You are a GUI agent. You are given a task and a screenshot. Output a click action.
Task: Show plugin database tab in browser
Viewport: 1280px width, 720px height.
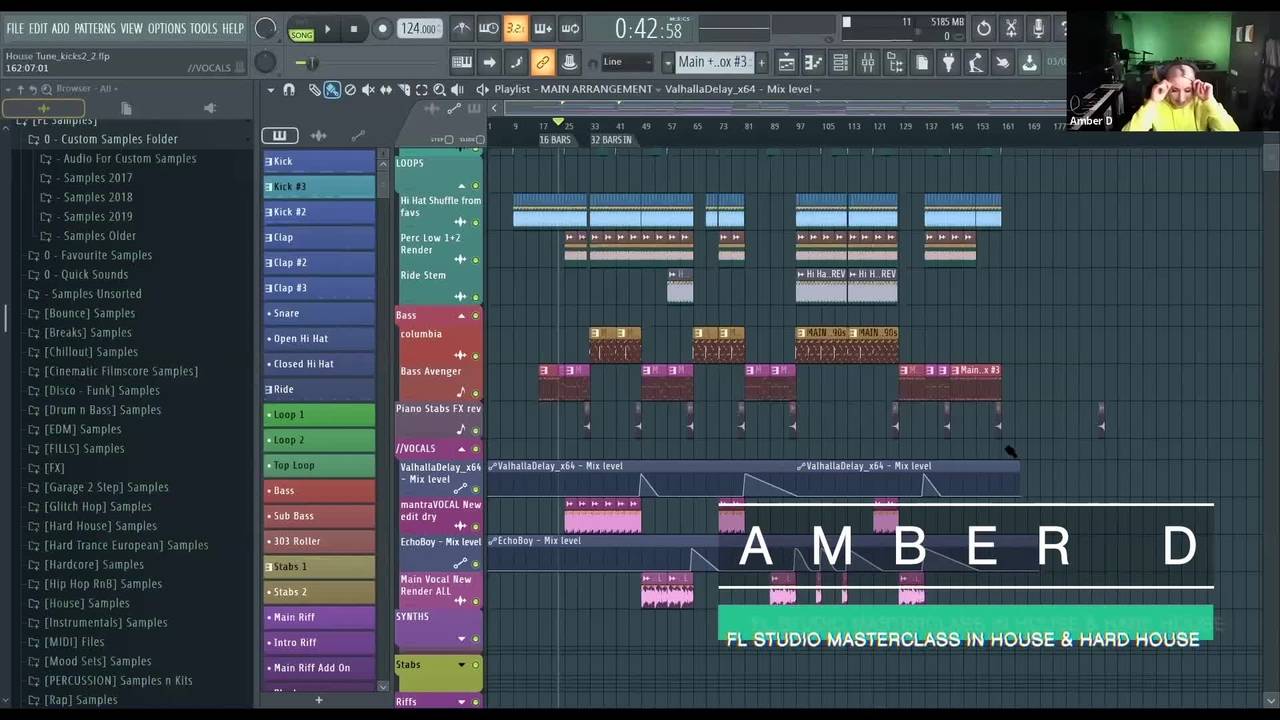pos(210,108)
